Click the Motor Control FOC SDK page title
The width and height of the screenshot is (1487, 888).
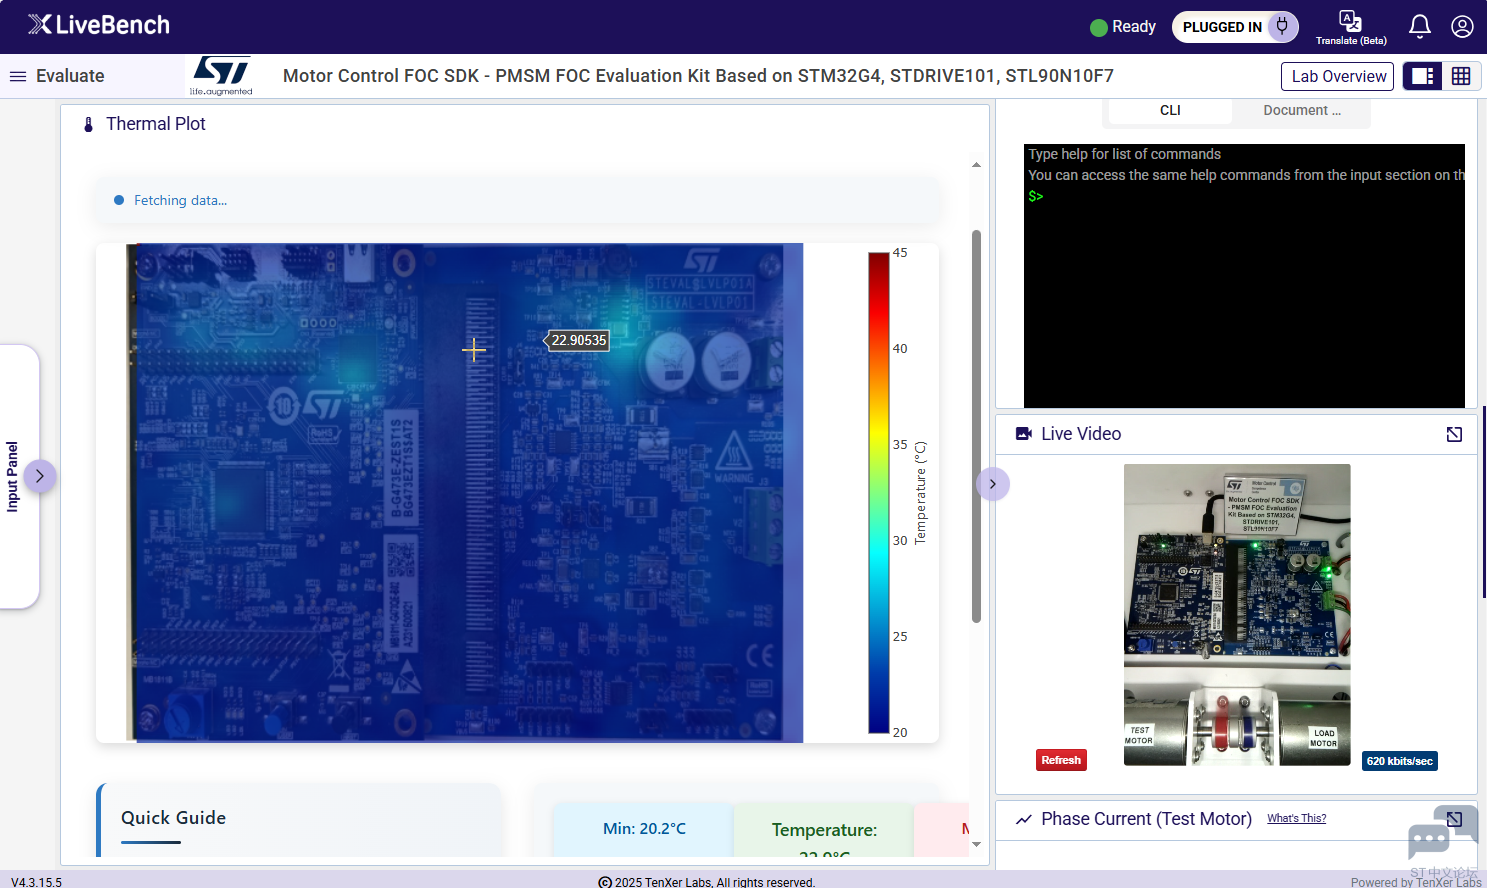[698, 76]
